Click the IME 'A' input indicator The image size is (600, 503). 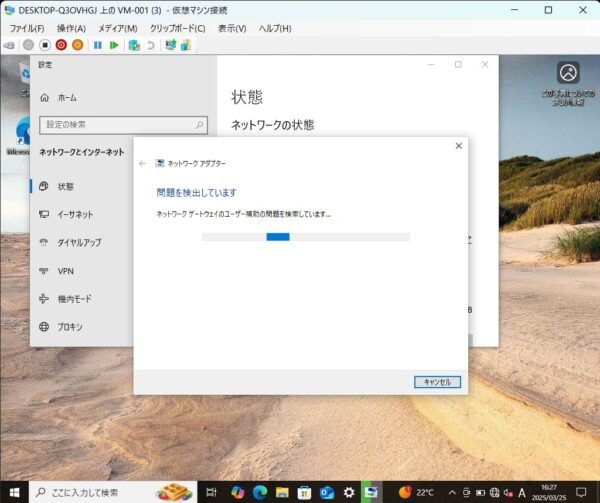coord(522,493)
